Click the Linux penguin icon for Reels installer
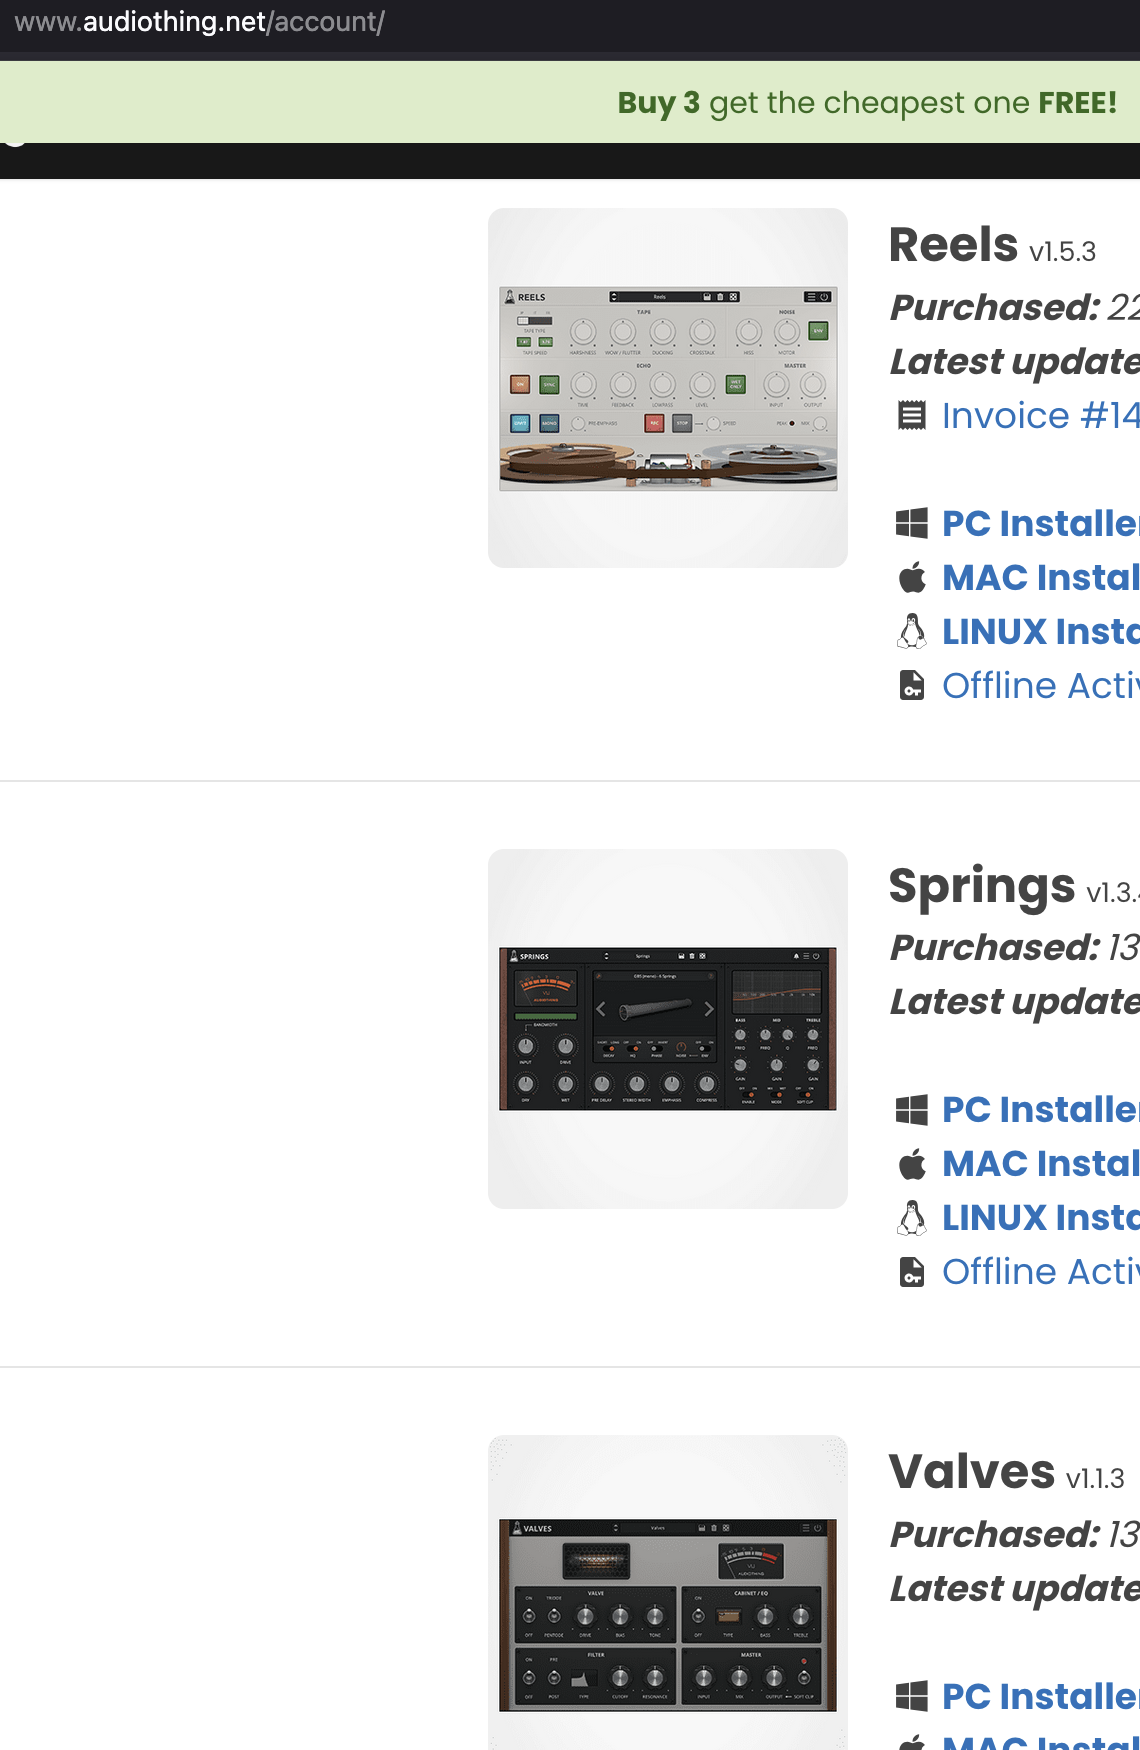 point(911,631)
